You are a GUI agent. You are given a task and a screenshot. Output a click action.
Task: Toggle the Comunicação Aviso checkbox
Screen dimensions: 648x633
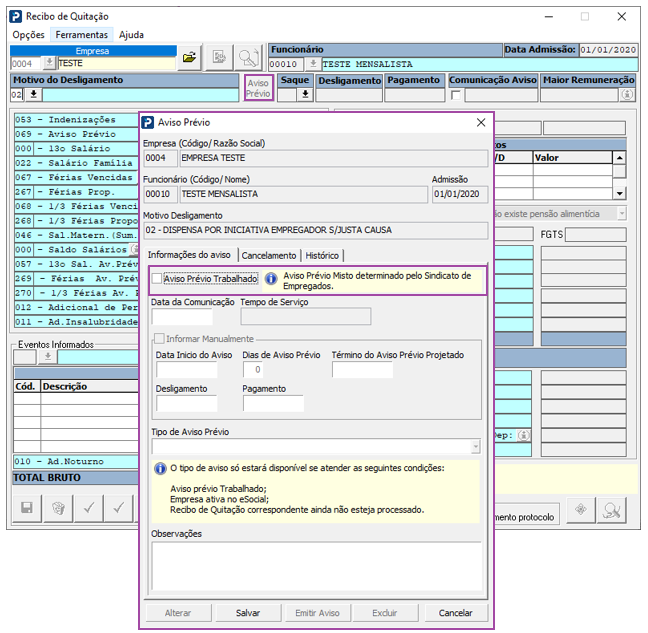coord(456,95)
